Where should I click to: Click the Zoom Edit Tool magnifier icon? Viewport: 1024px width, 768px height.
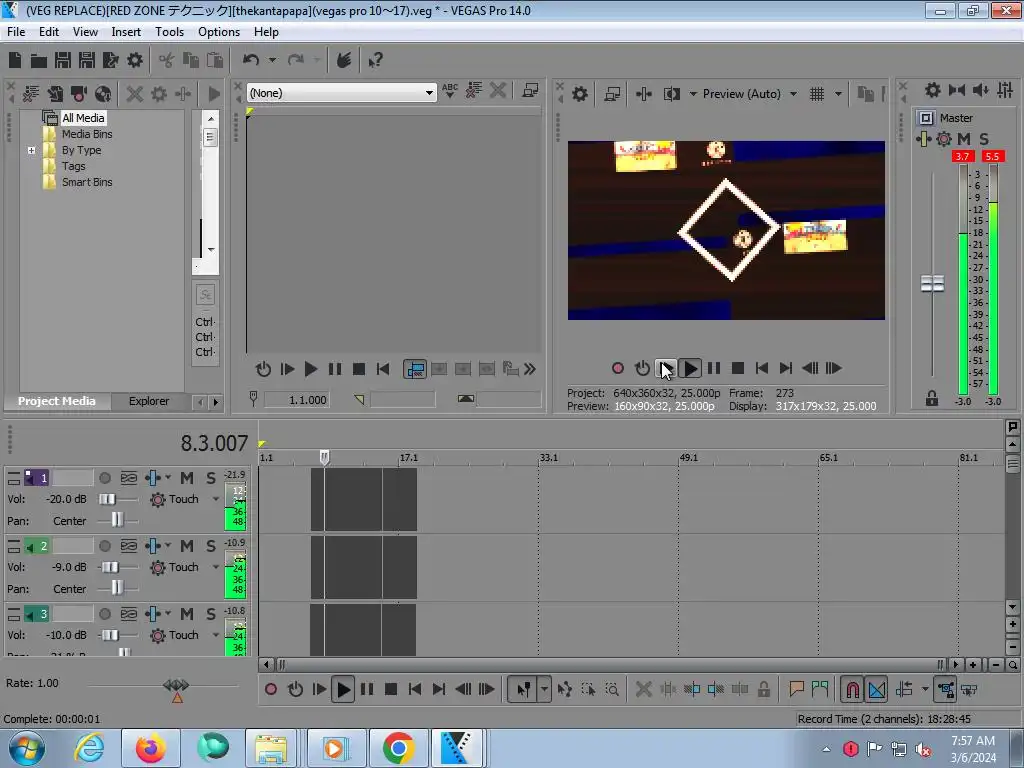point(612,689)
